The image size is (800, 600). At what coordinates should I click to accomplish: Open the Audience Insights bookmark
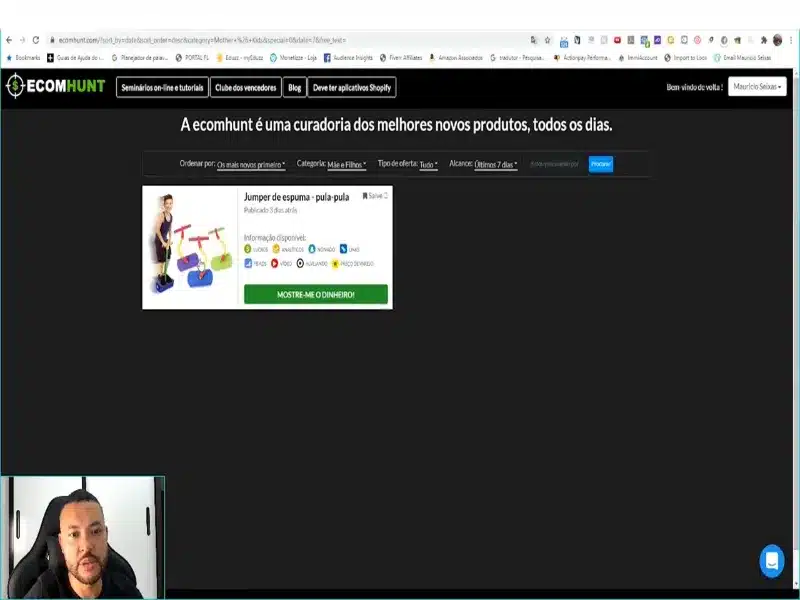(x=348, y=58)
